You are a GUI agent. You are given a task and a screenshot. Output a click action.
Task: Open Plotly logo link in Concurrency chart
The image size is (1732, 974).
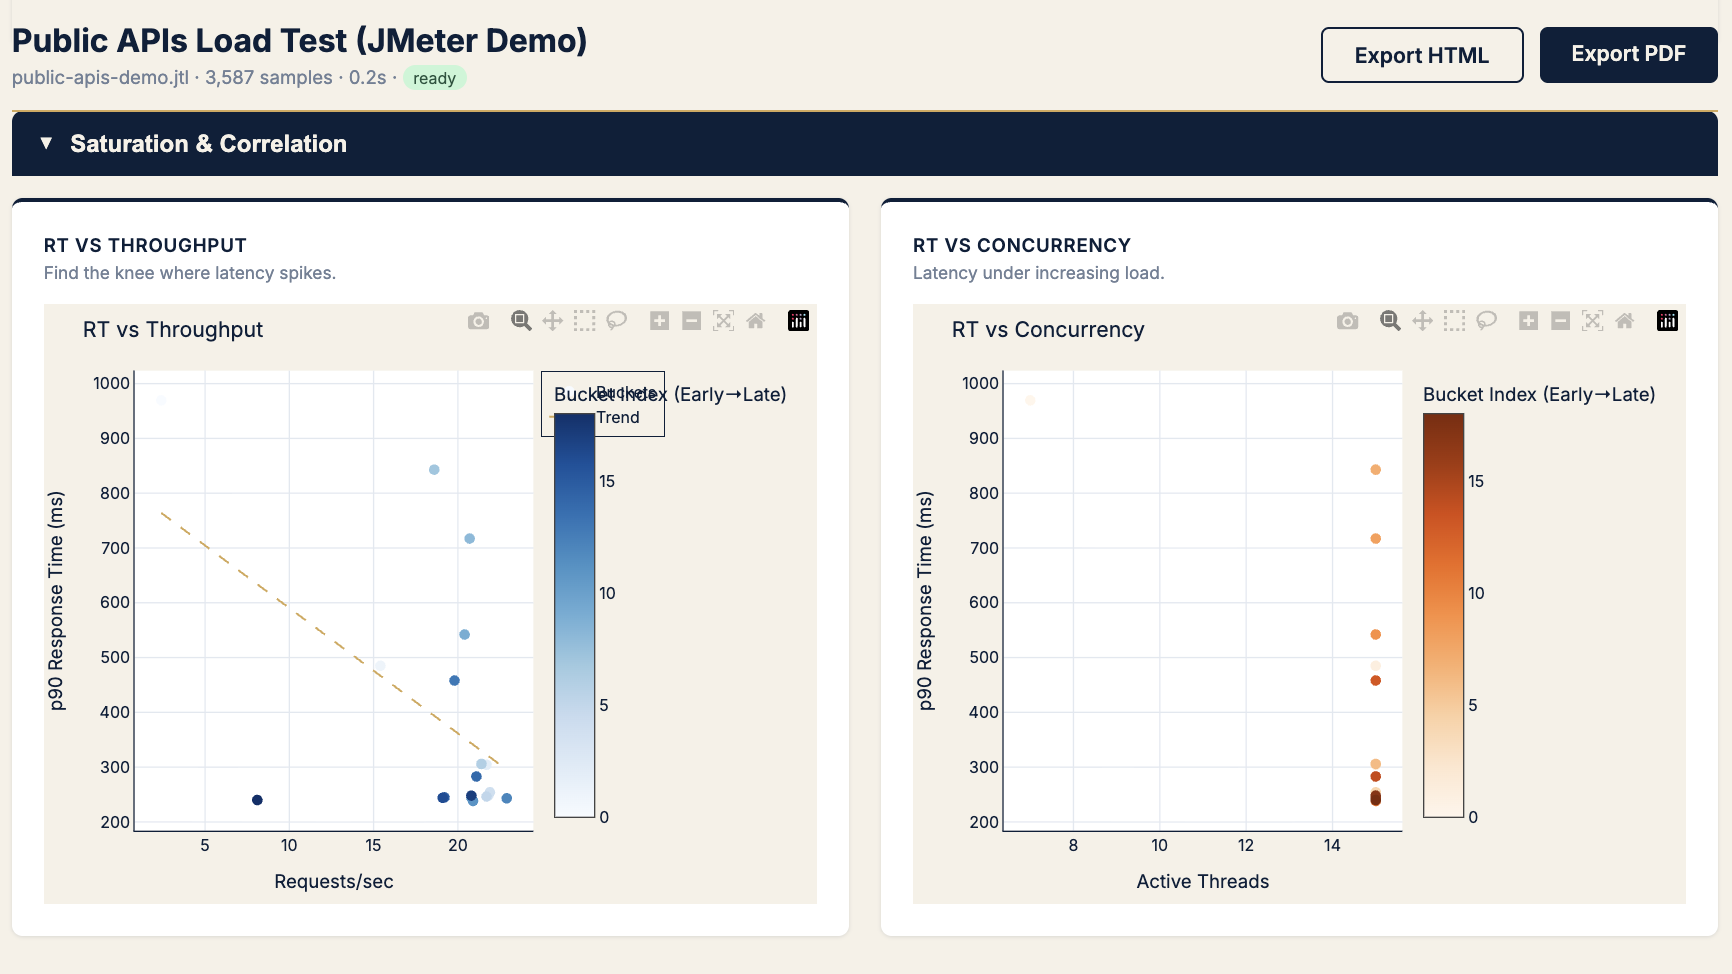pyautogui.click(x=1667, y=321)
